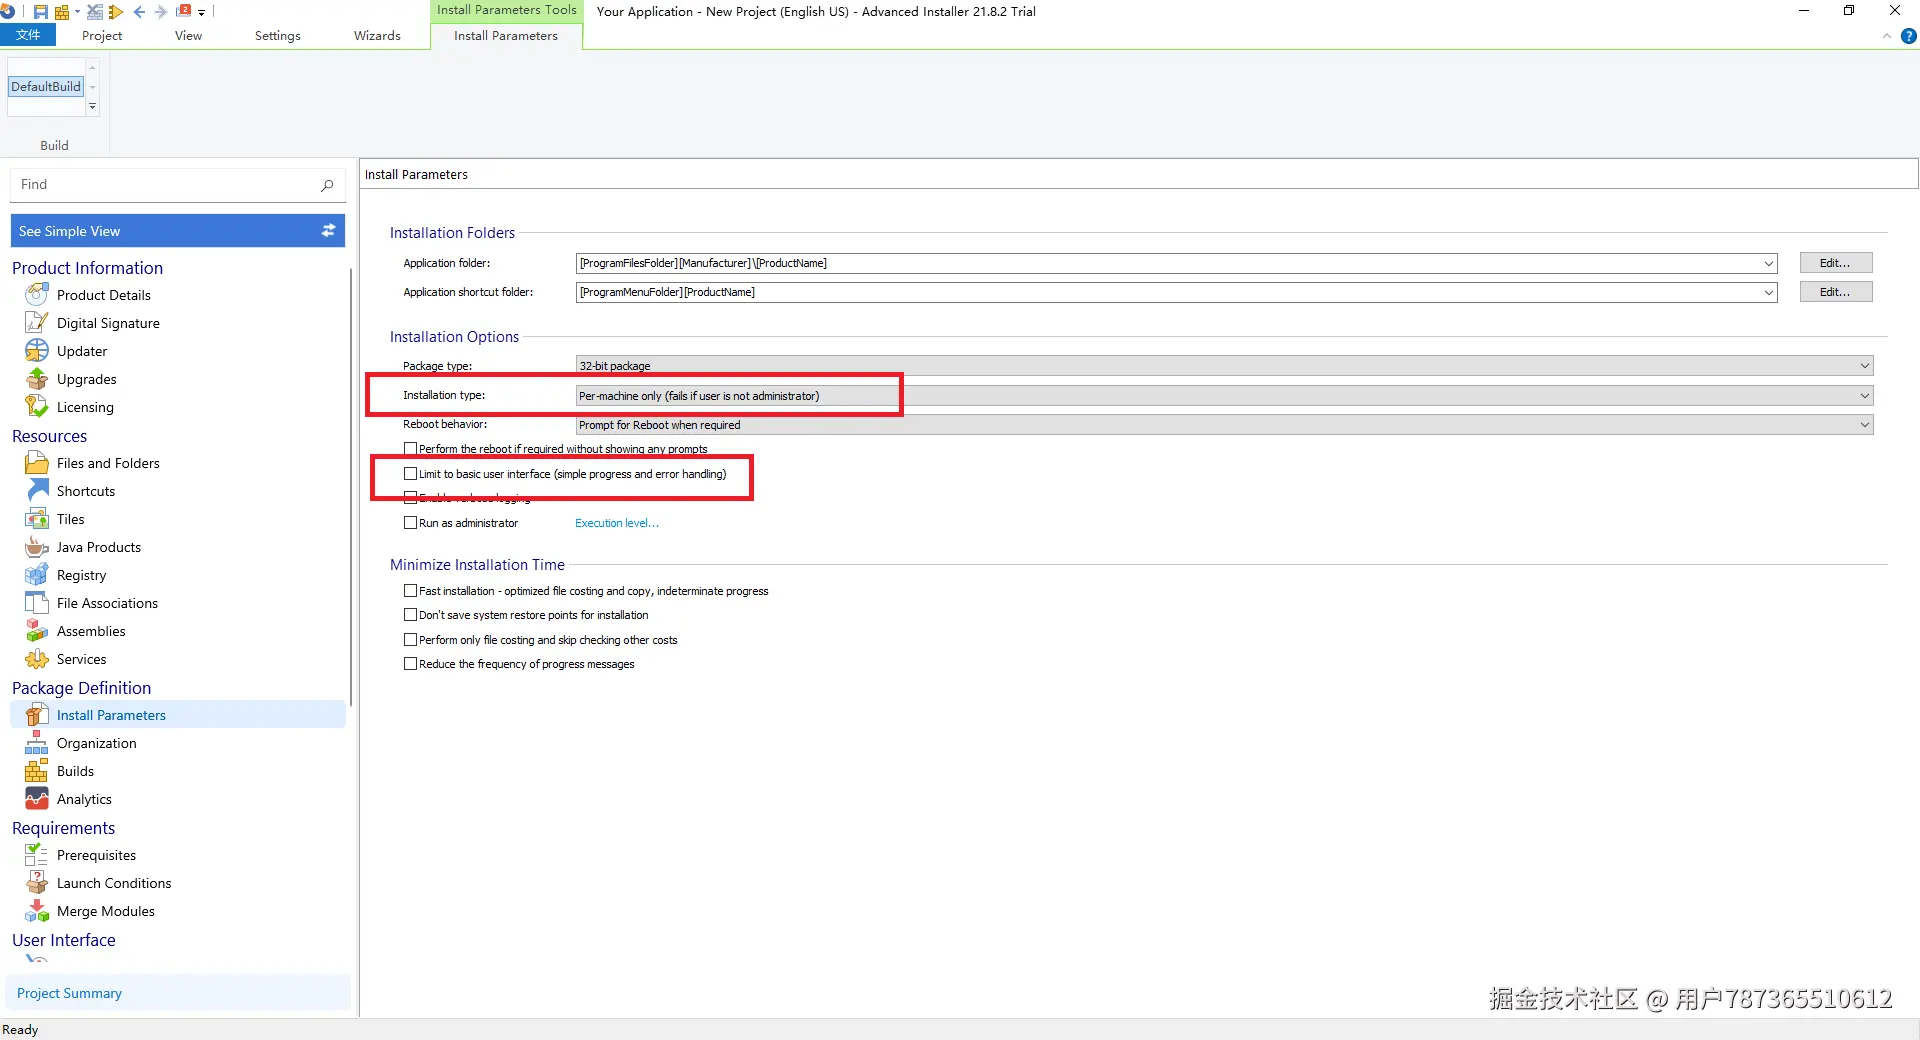1920x1040 pixels.
Task: Click the Save project icon in quick access toolbar
Action: [x=41, y=12]
